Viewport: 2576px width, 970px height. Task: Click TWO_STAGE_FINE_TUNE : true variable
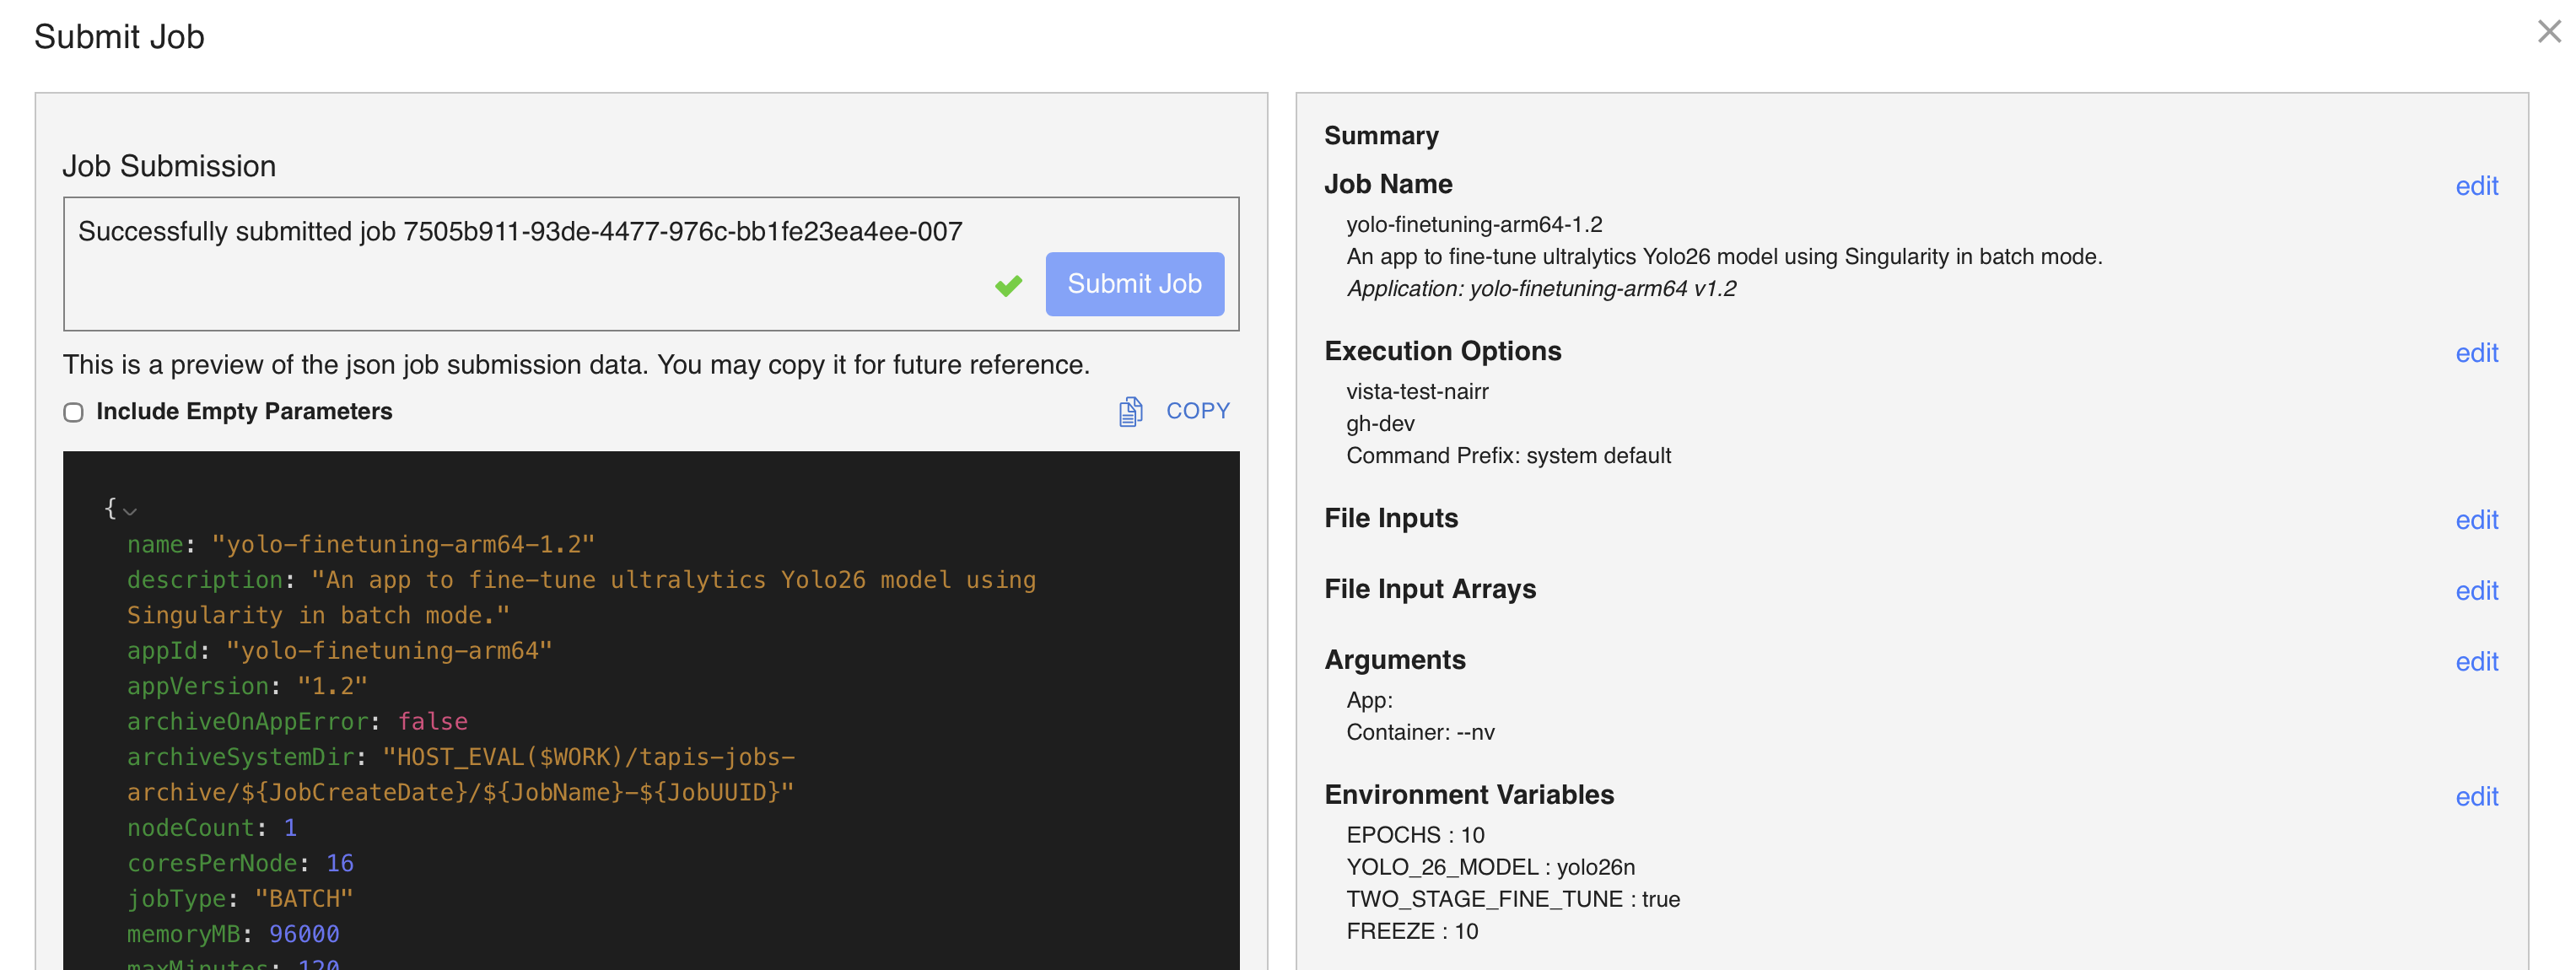[x=1513, y=899]
